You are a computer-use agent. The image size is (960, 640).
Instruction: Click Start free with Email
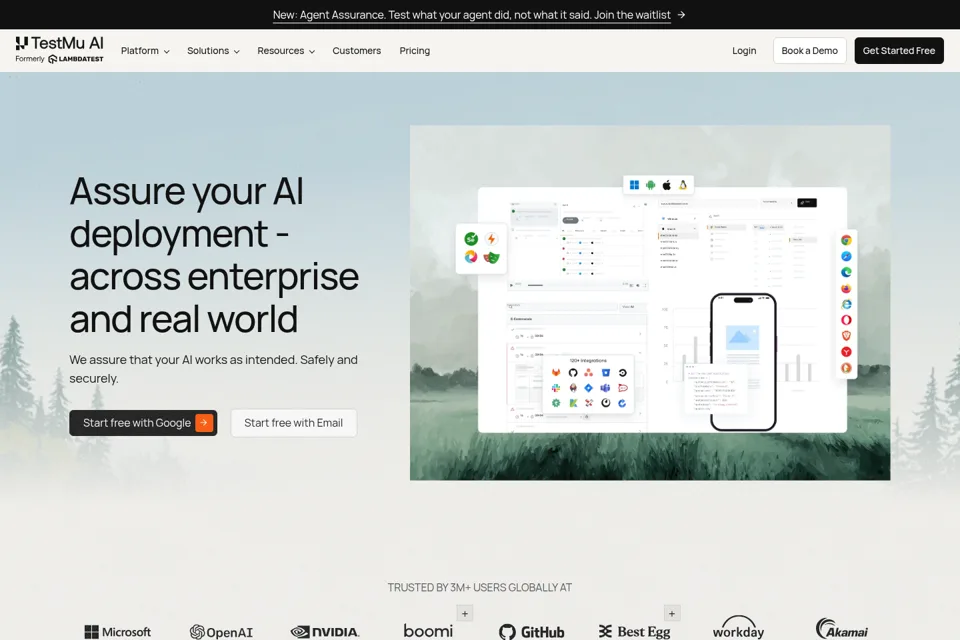(293, 423)
